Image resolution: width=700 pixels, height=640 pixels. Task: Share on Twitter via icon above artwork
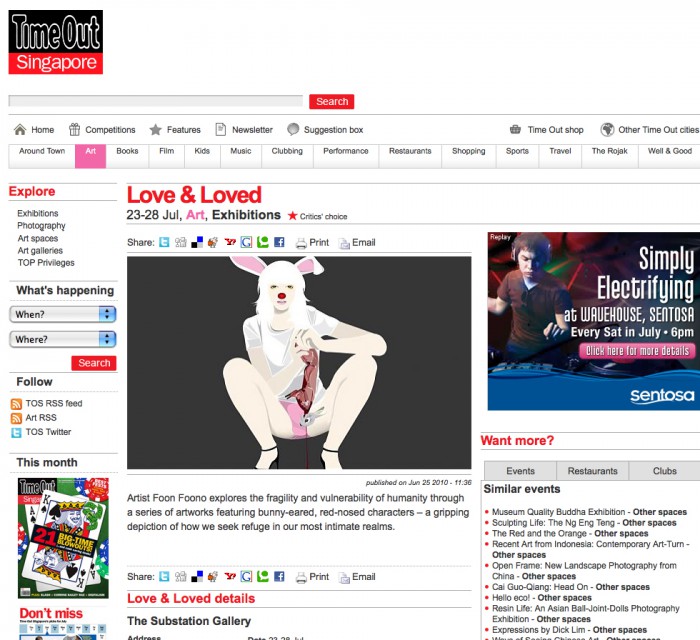(x=165, y=242)
